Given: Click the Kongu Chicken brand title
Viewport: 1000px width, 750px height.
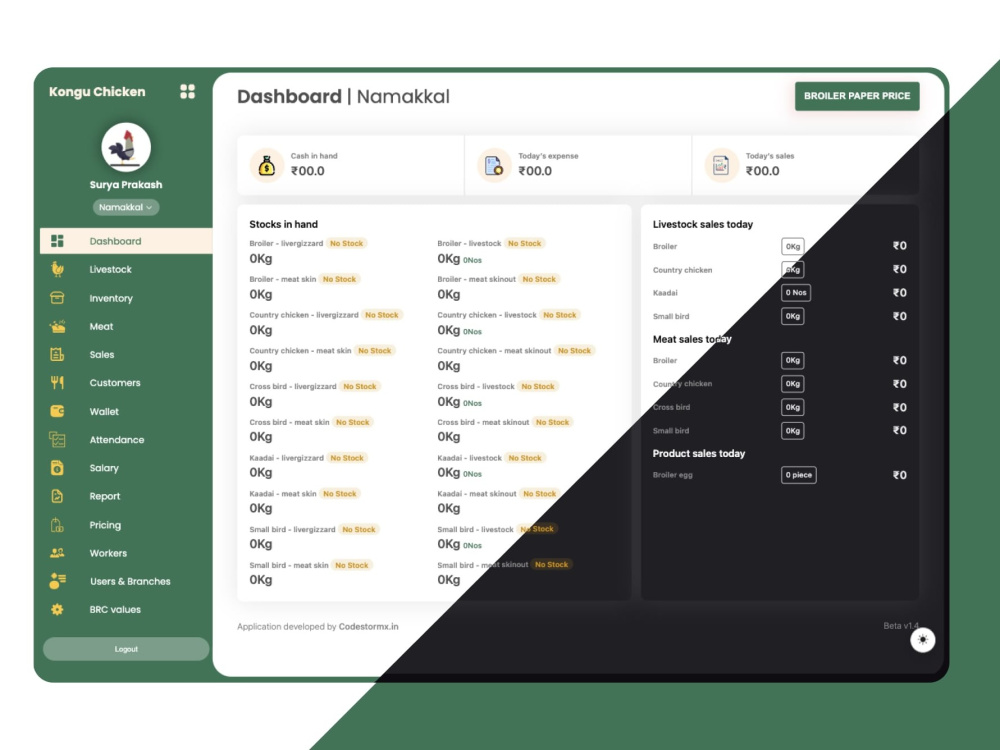Looking at the screenshot, I should tap(97, 92).
